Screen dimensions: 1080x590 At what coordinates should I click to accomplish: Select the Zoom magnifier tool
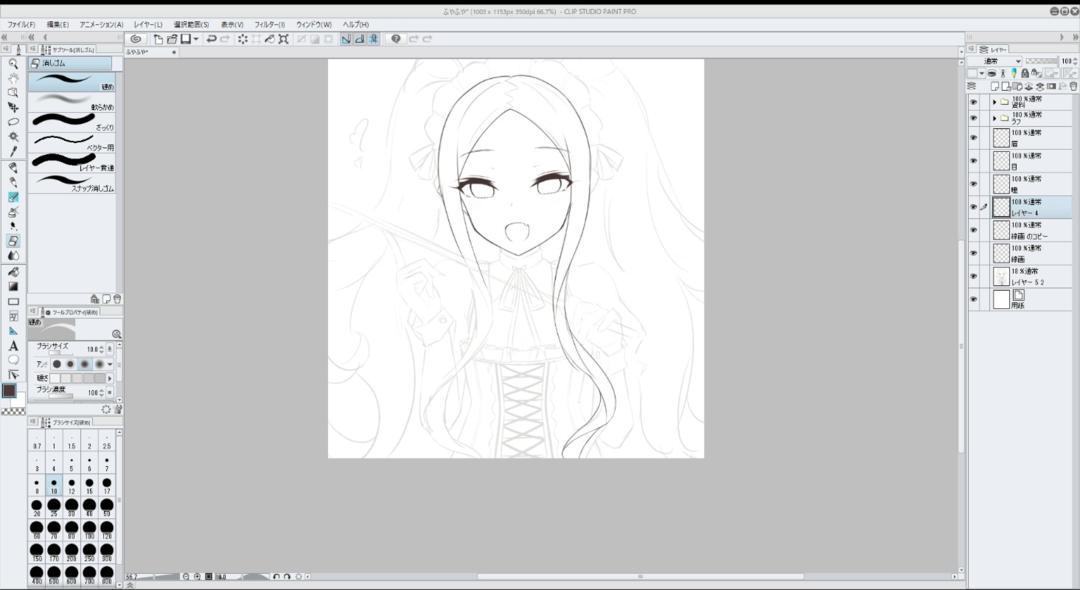(13, 63)
